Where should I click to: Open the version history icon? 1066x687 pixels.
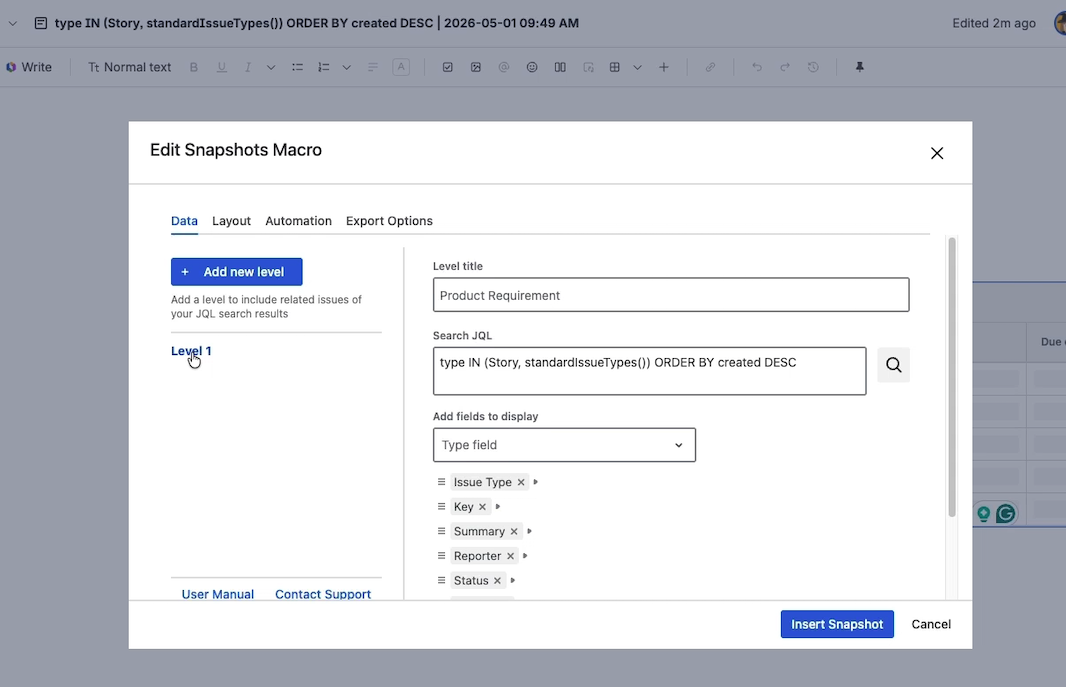click(813, 67)
